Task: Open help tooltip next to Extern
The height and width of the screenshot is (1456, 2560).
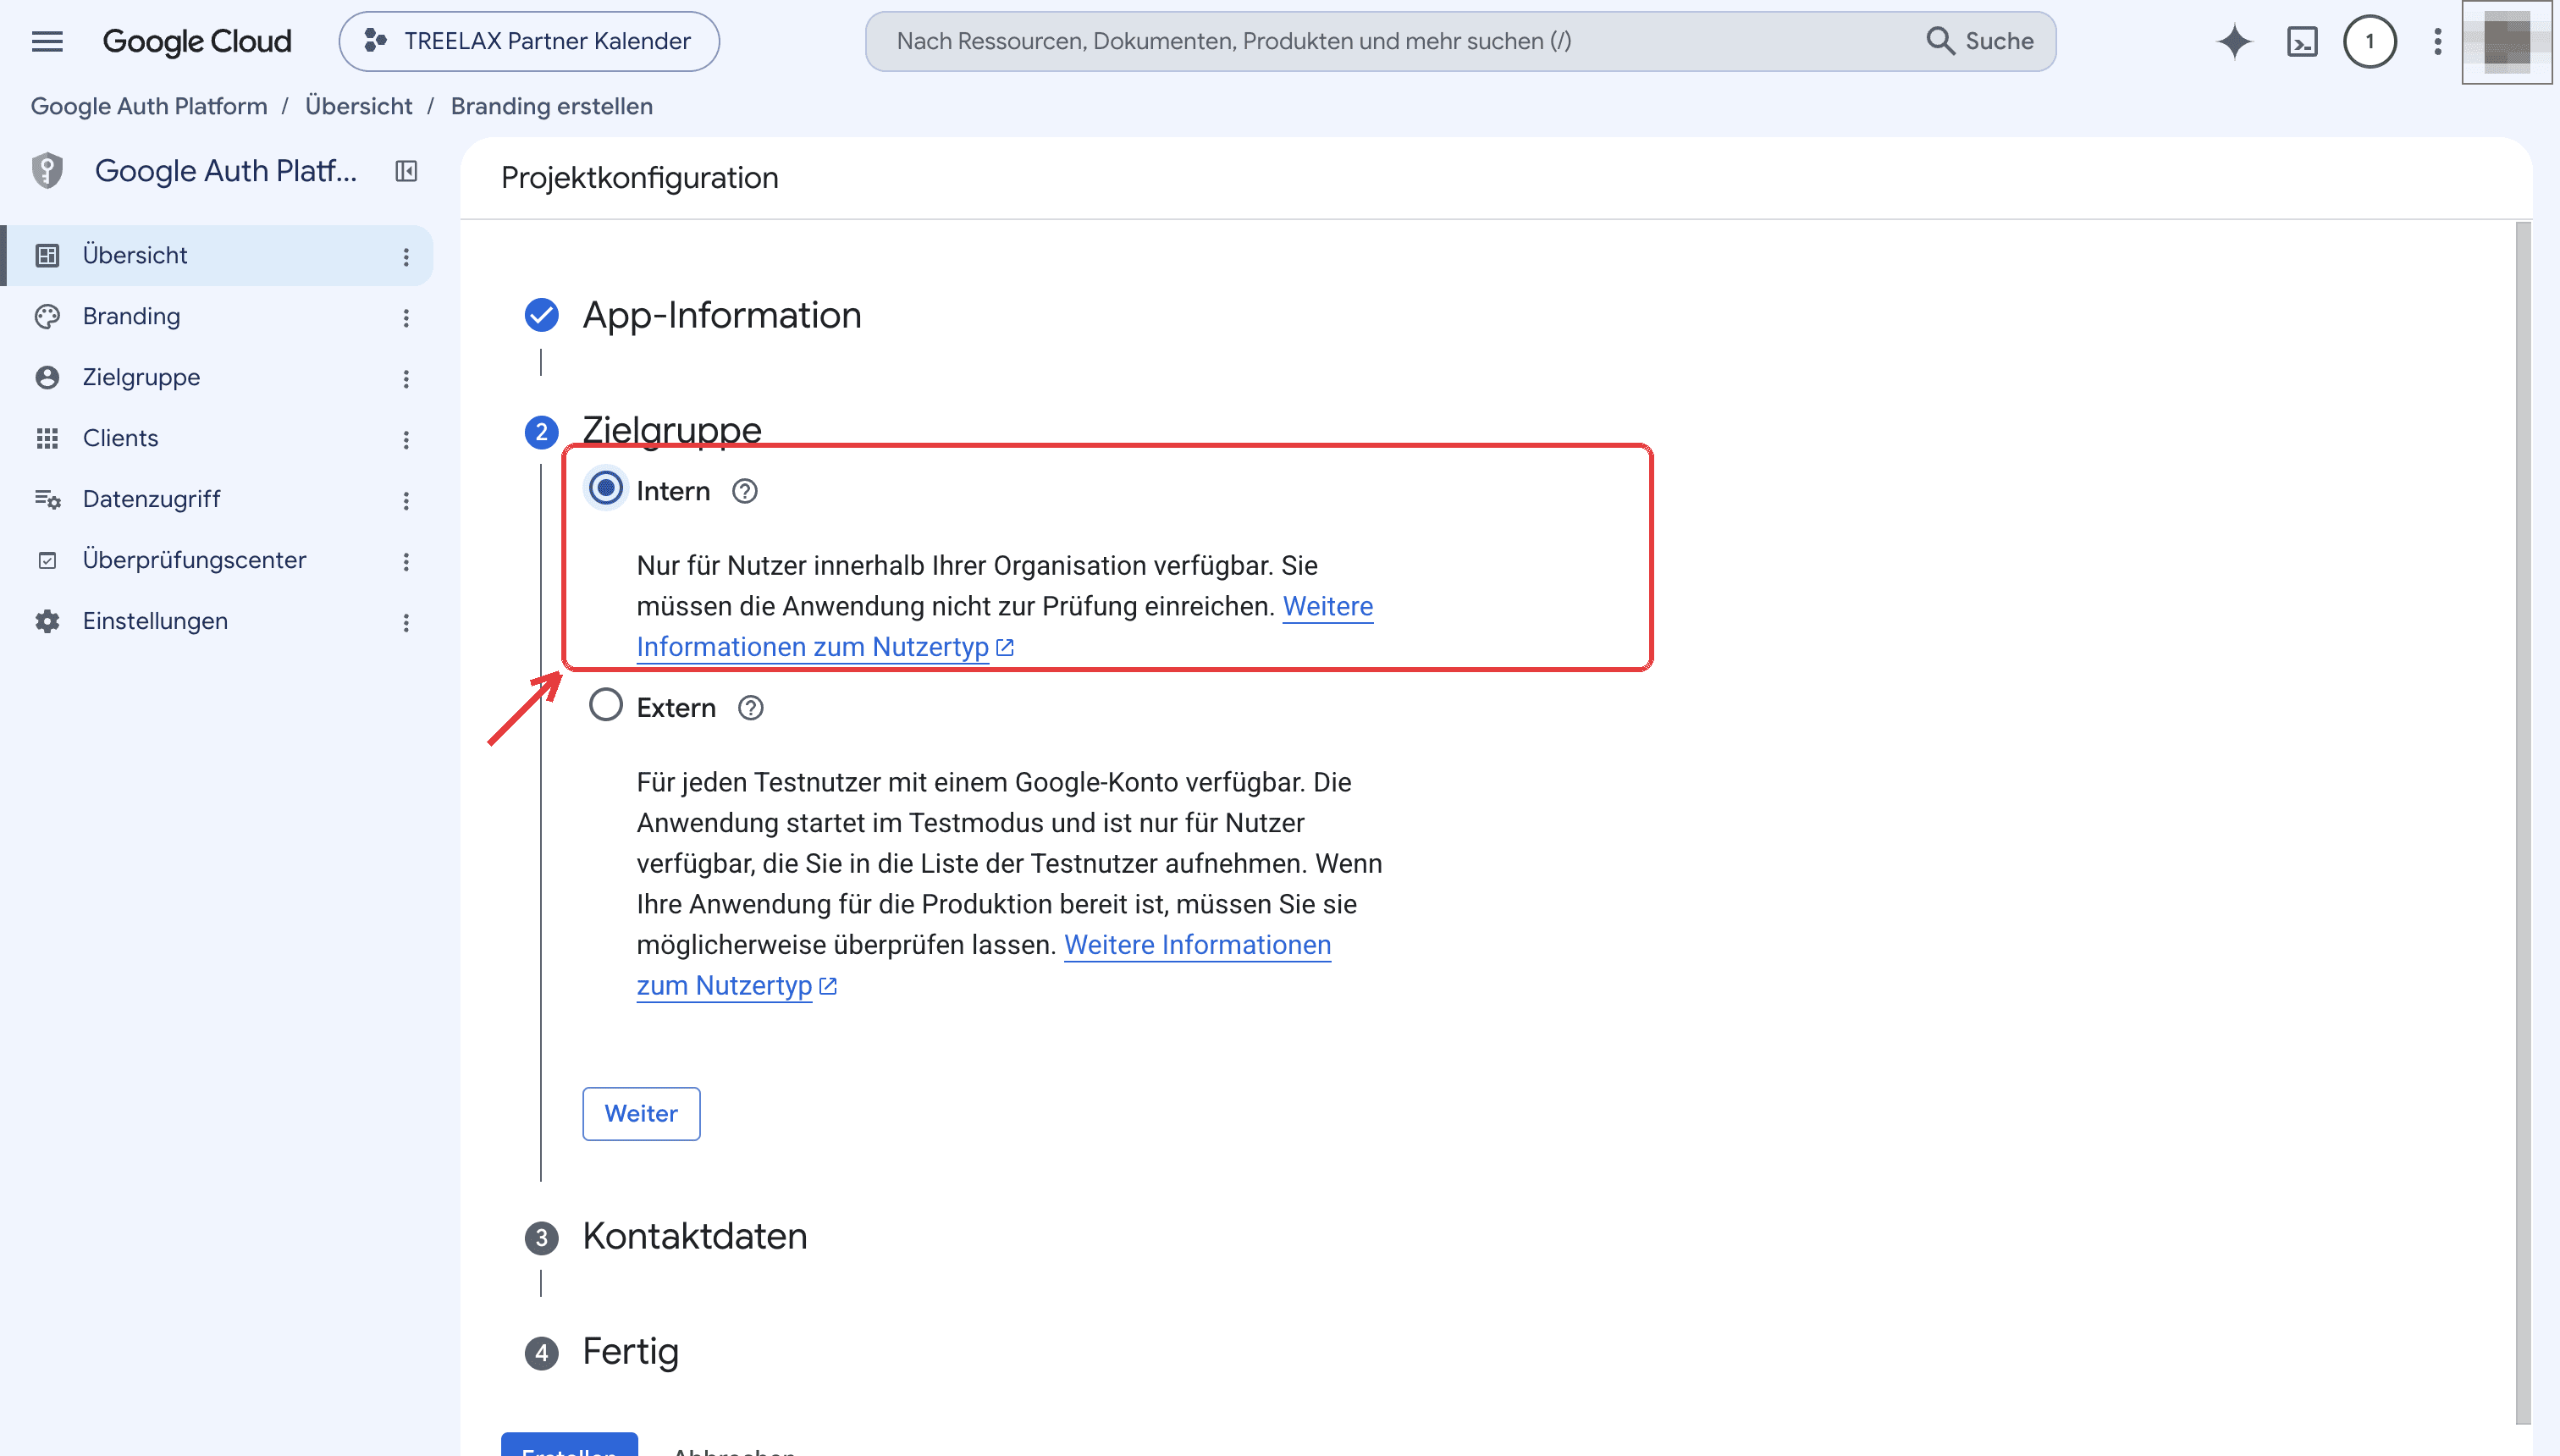Action: point(751,708)
